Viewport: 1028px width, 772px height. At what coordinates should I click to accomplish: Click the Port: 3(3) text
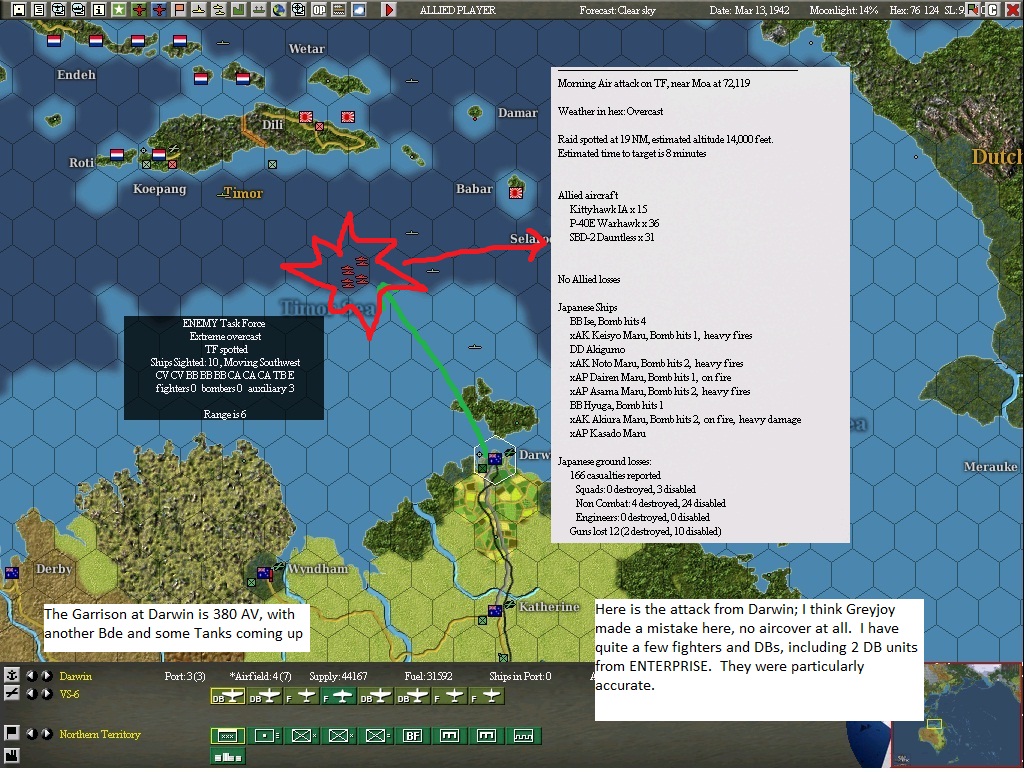(x=185, y=676)
